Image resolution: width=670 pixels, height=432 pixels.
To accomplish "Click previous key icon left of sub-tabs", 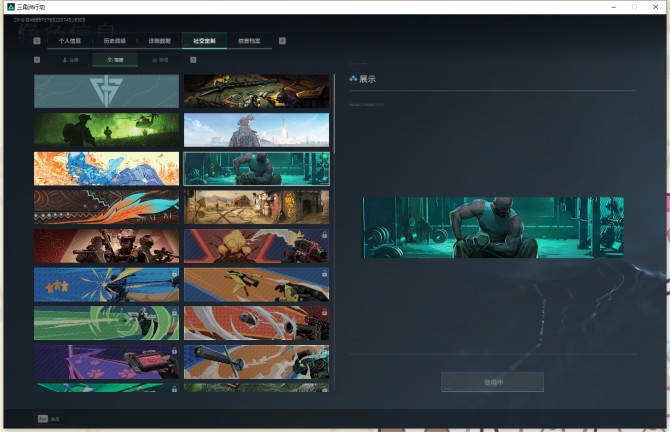I will 37,60.
